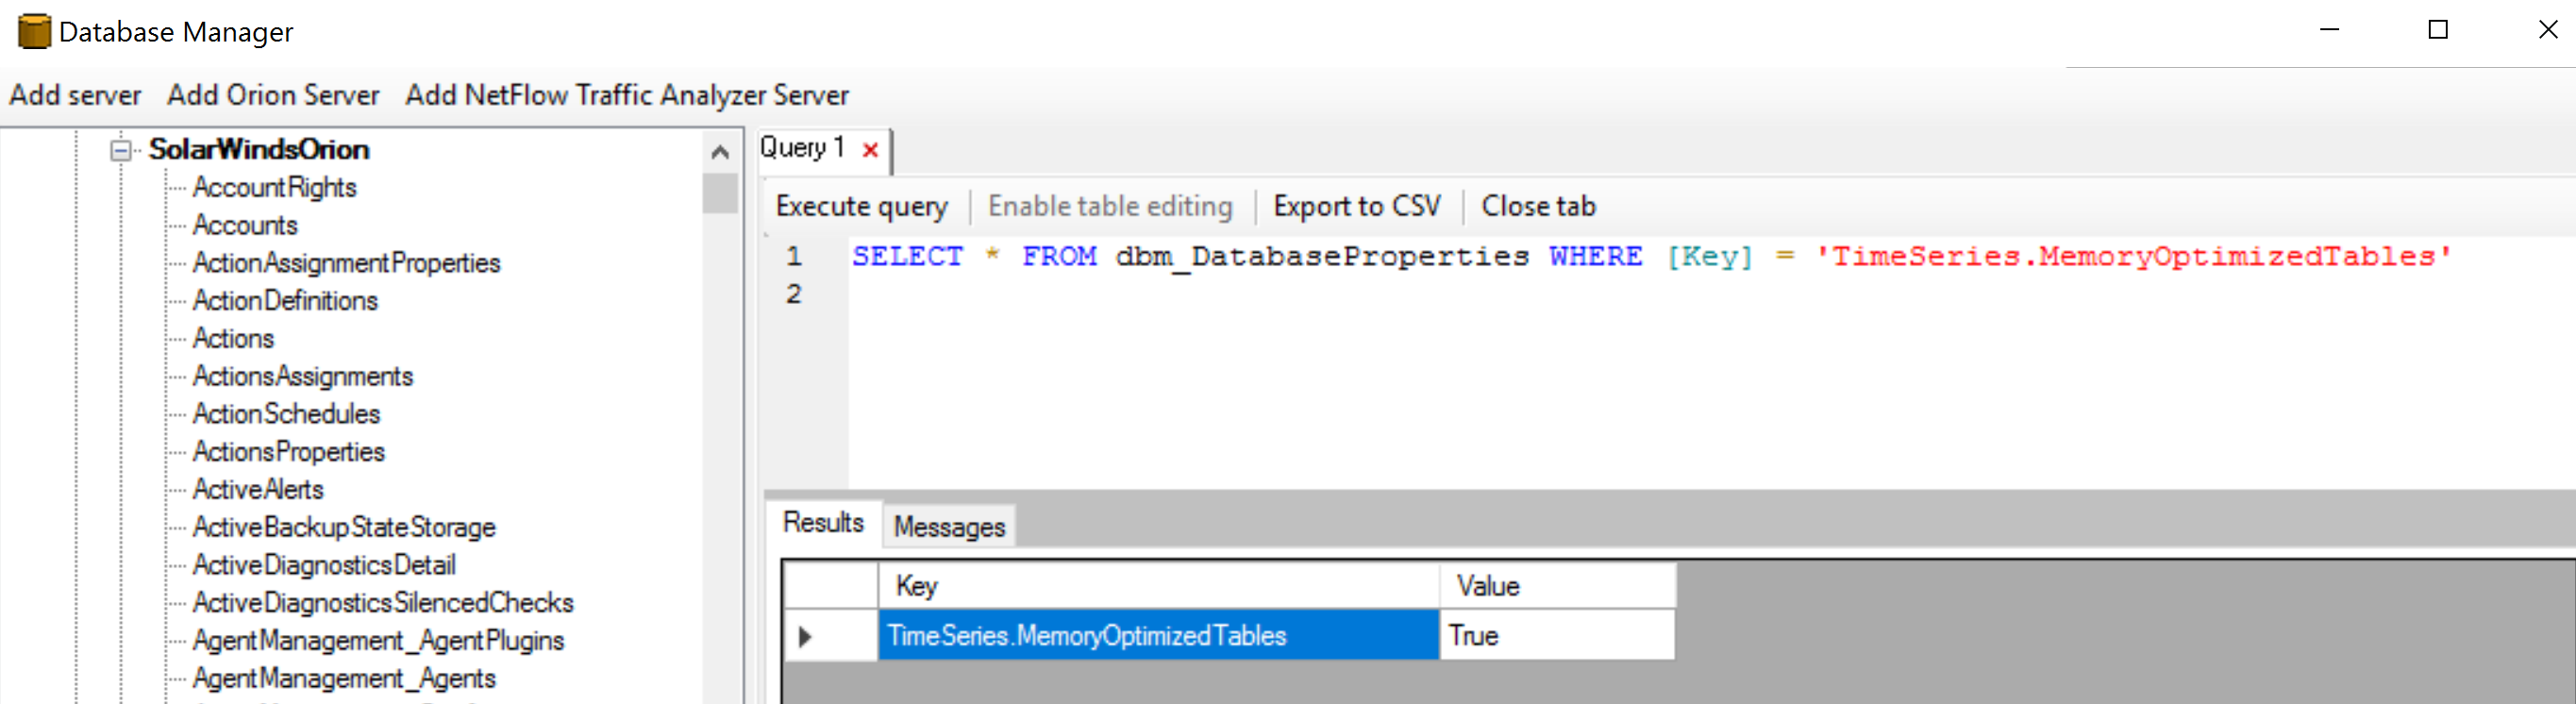Click the Database Manager app icon
The width and height of the screenshot is (2576, 704).
point(34,31)
